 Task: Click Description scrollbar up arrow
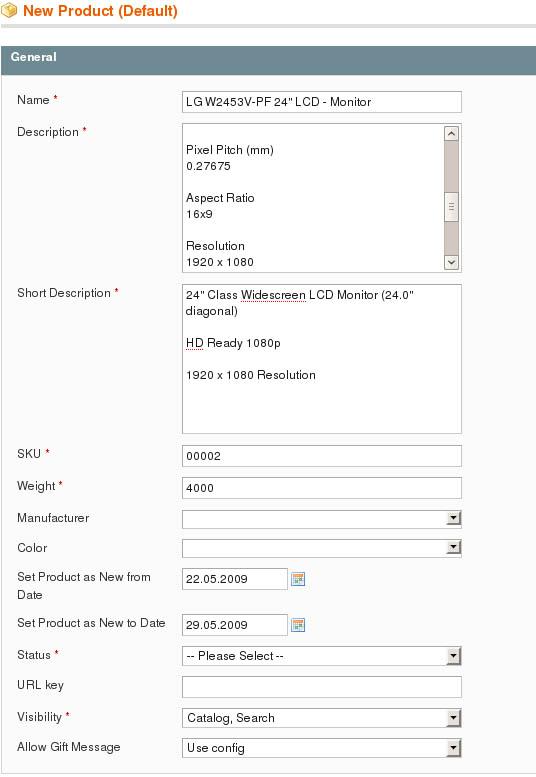tap(451, 133)
